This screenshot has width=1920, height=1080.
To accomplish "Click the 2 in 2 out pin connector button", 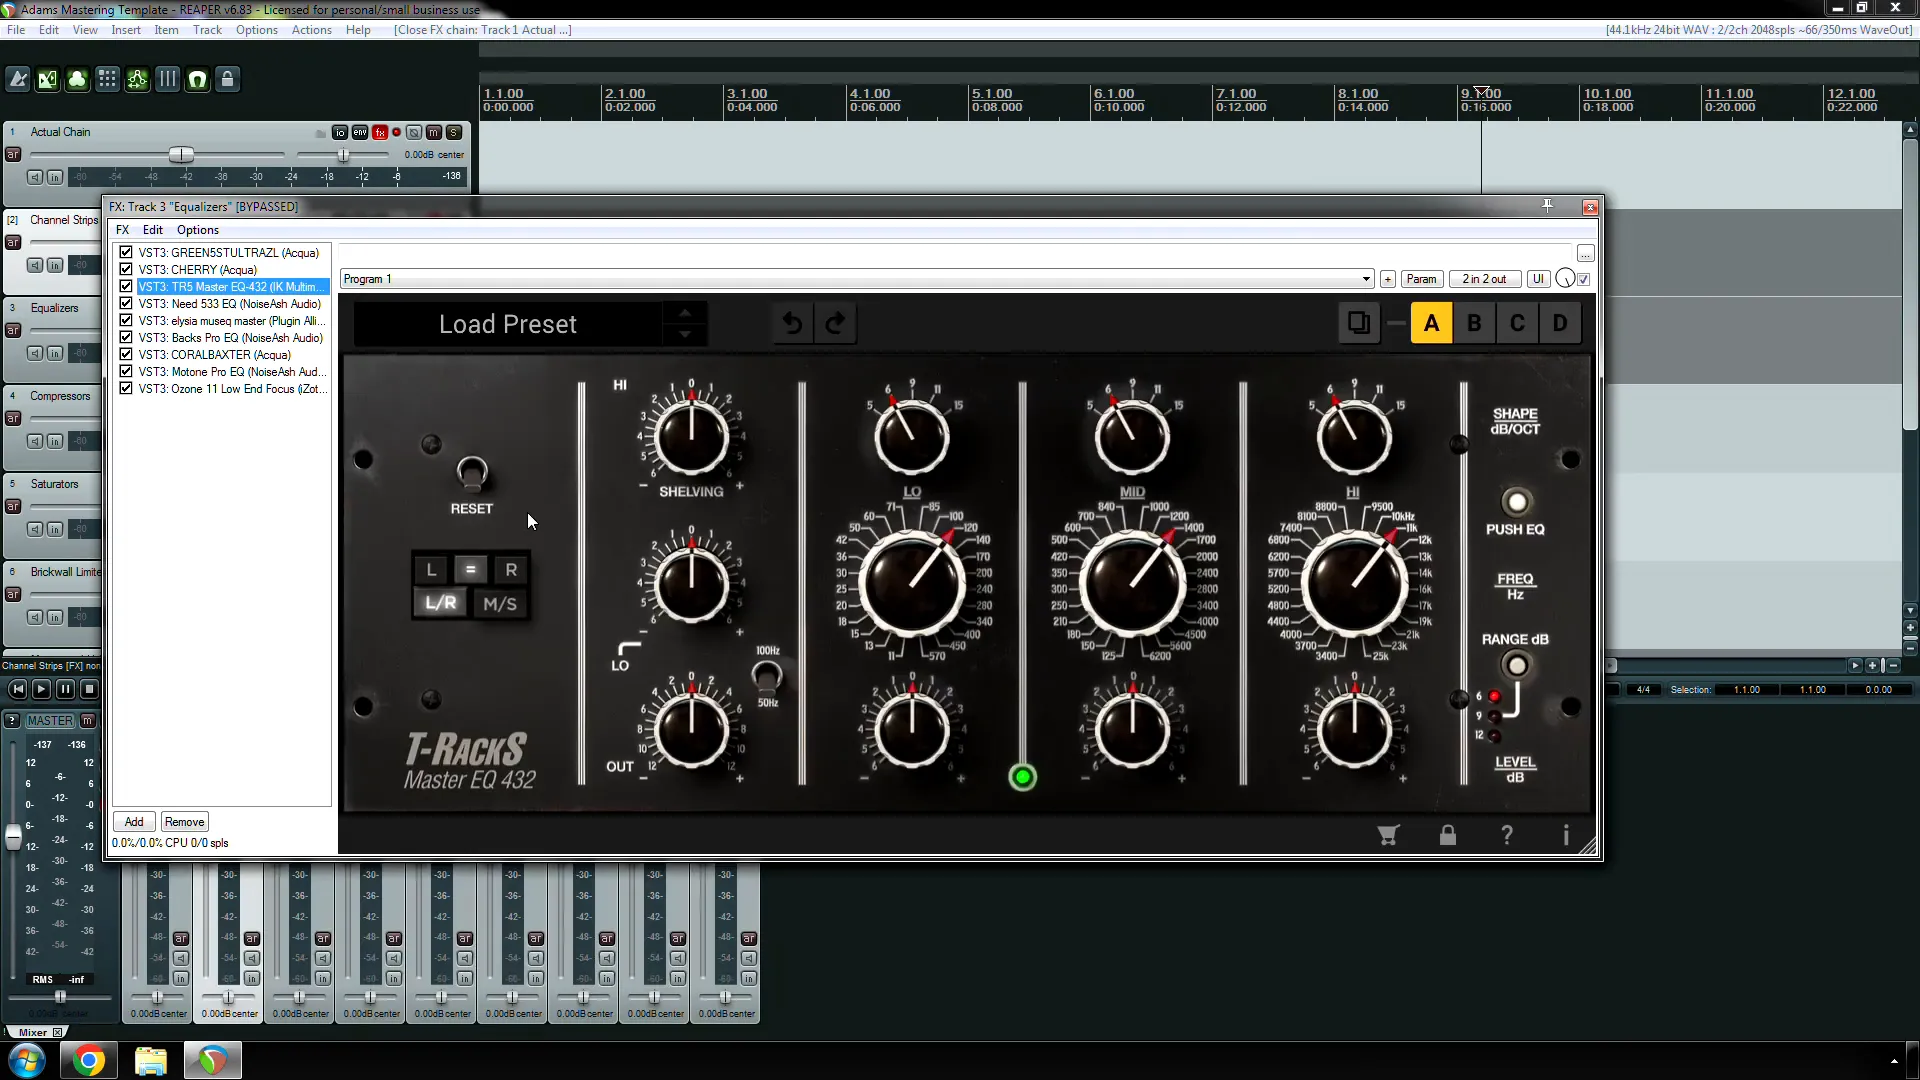I will coord(1484,279).
